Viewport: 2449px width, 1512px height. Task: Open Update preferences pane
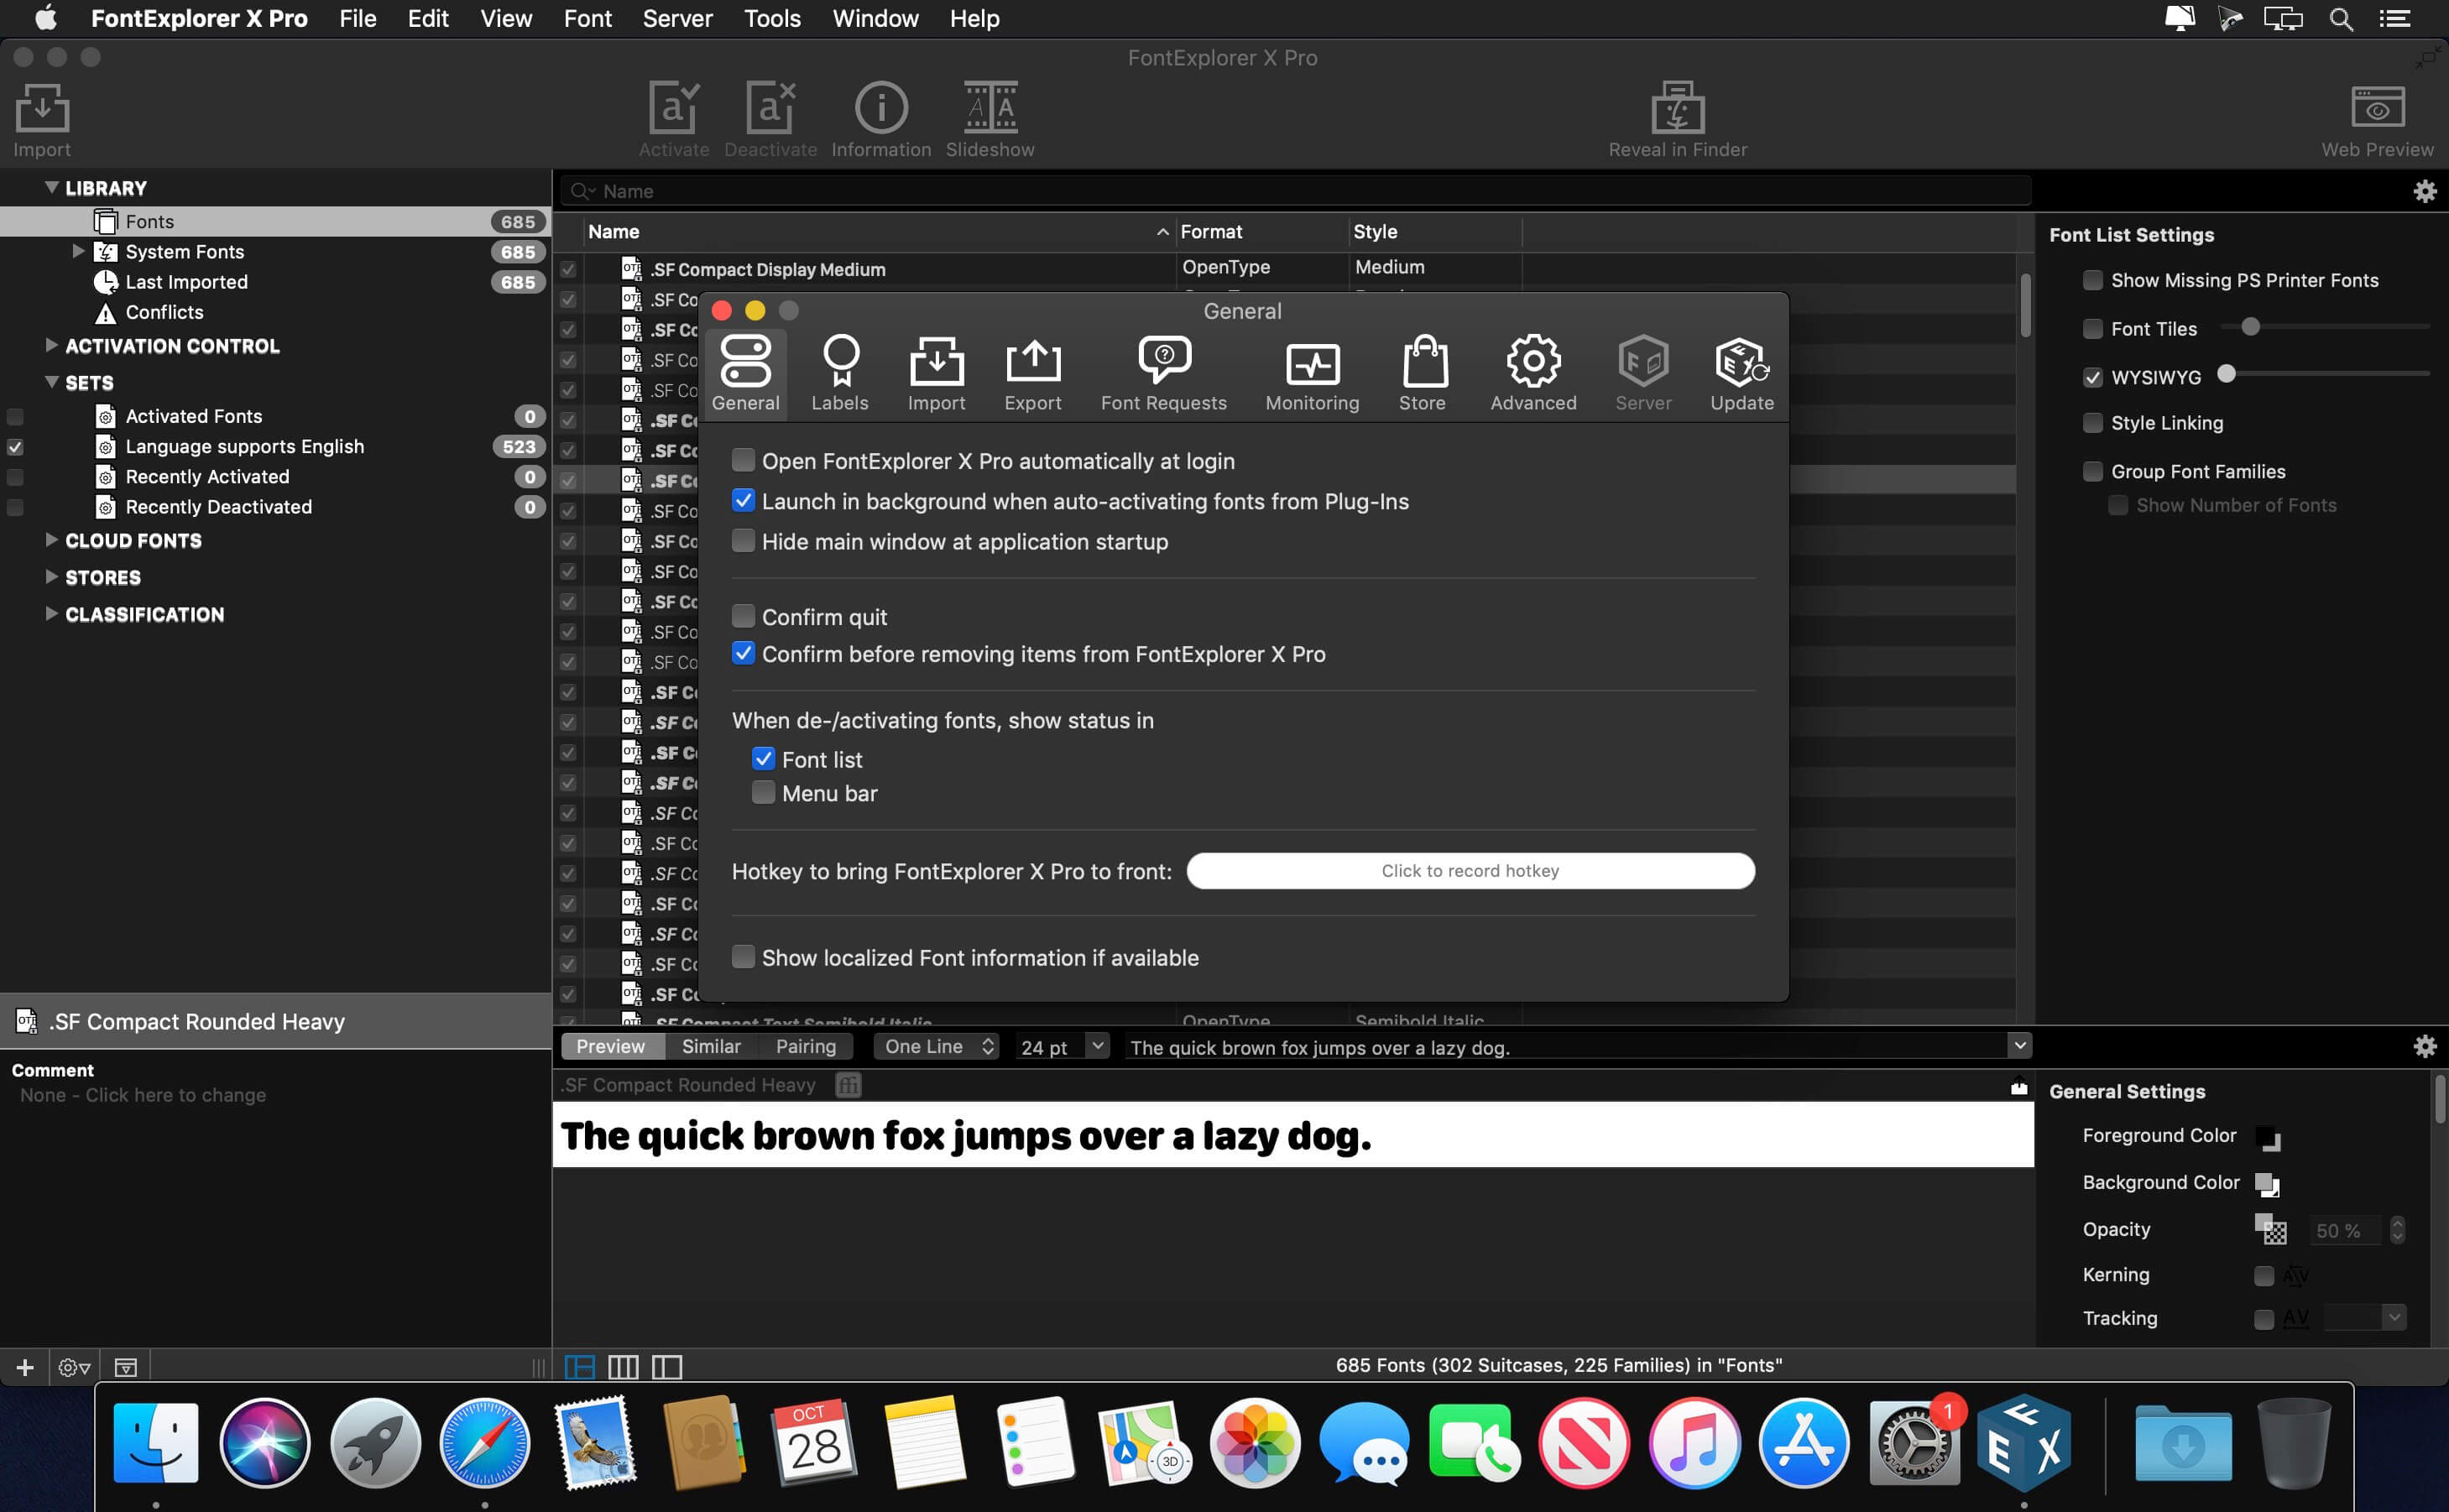(1742, 373)
